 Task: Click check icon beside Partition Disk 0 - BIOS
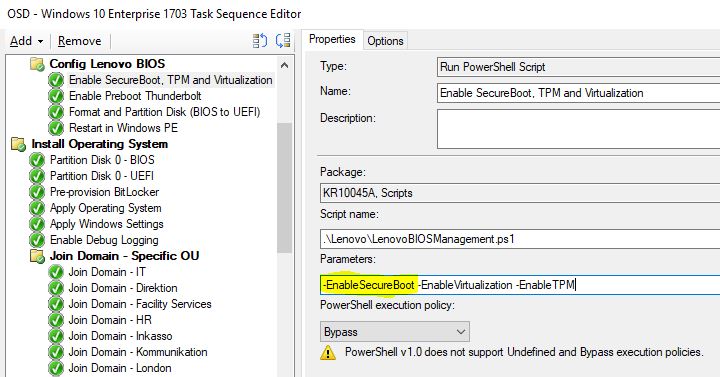point(37,160)
